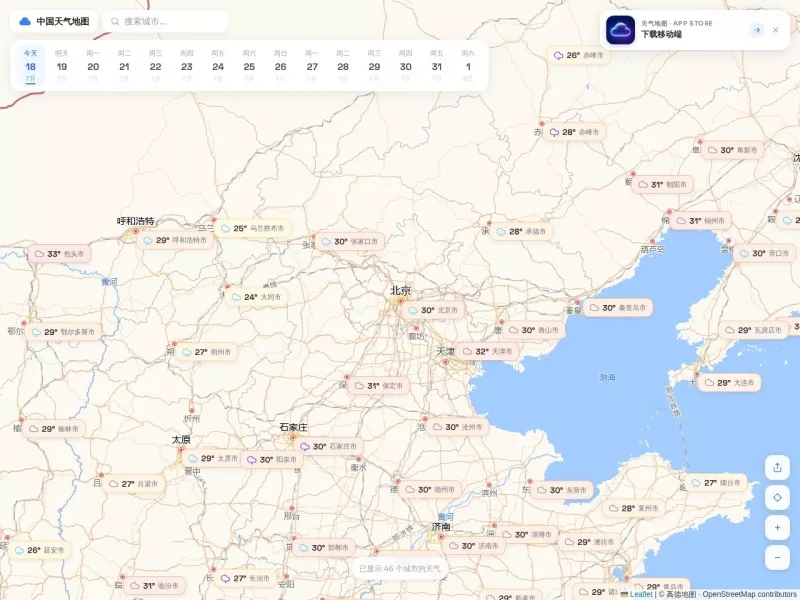Select date 28 forecast tab
Image resolution: width=800 pixels, height=600 pixels.
click(343, 66)
